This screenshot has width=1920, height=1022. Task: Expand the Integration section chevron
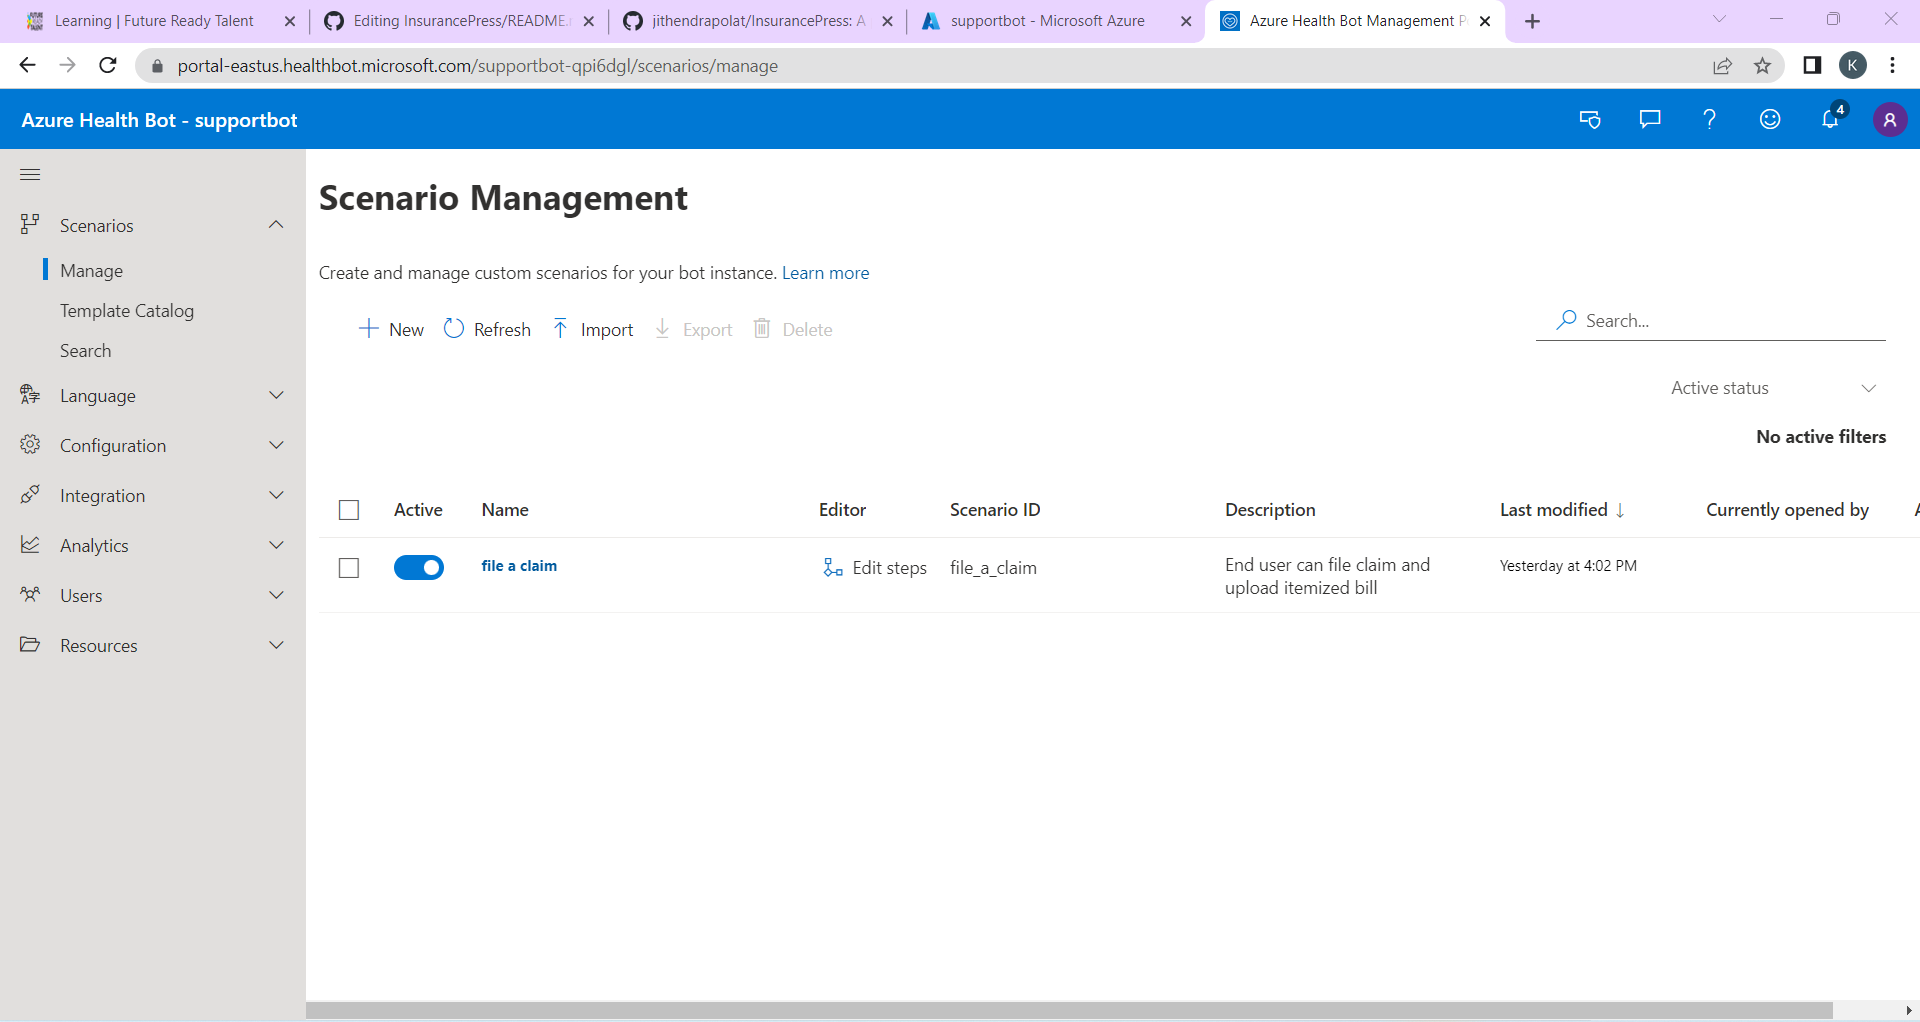277,495
